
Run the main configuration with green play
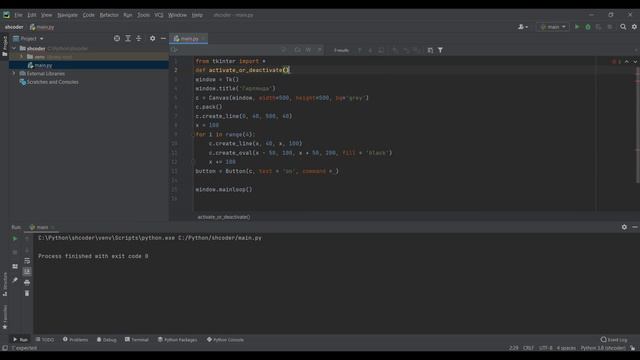click(577, 27)
